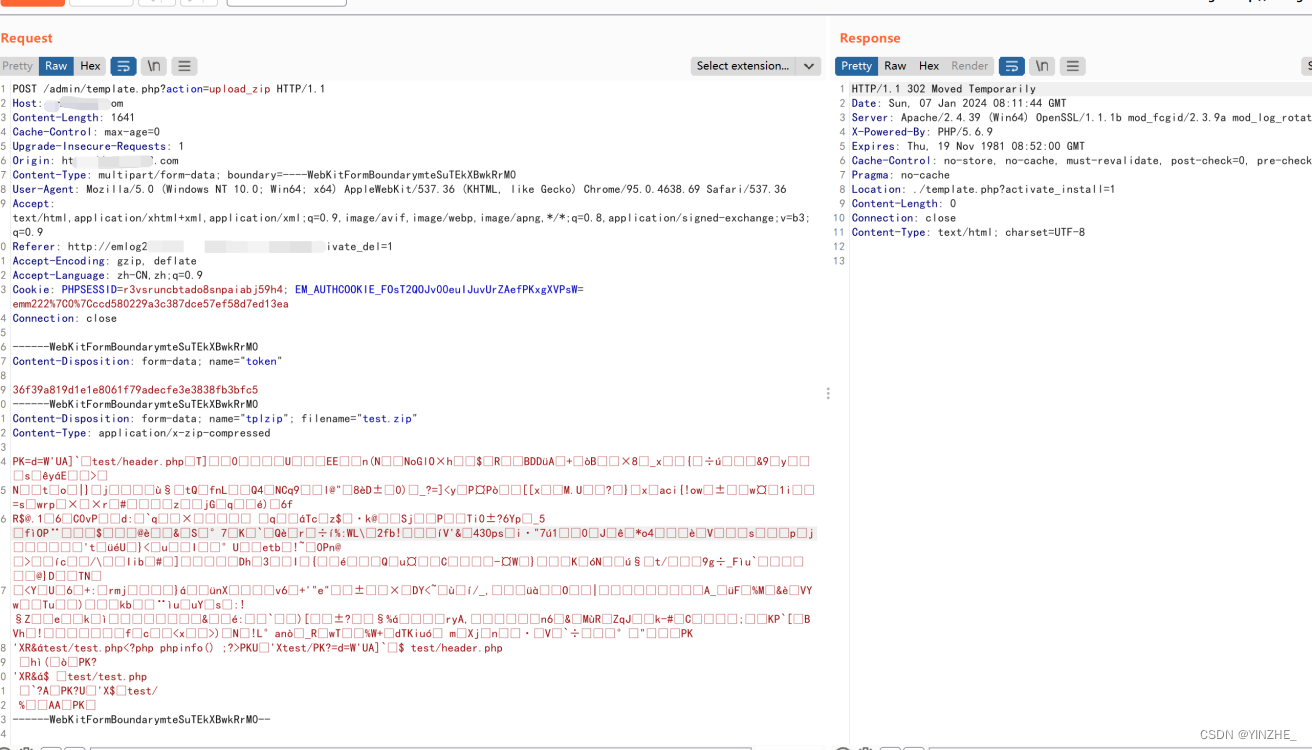
Task: Click the User-Agent Mozilla/5.0 header line
Action: [x=399, y=189]
